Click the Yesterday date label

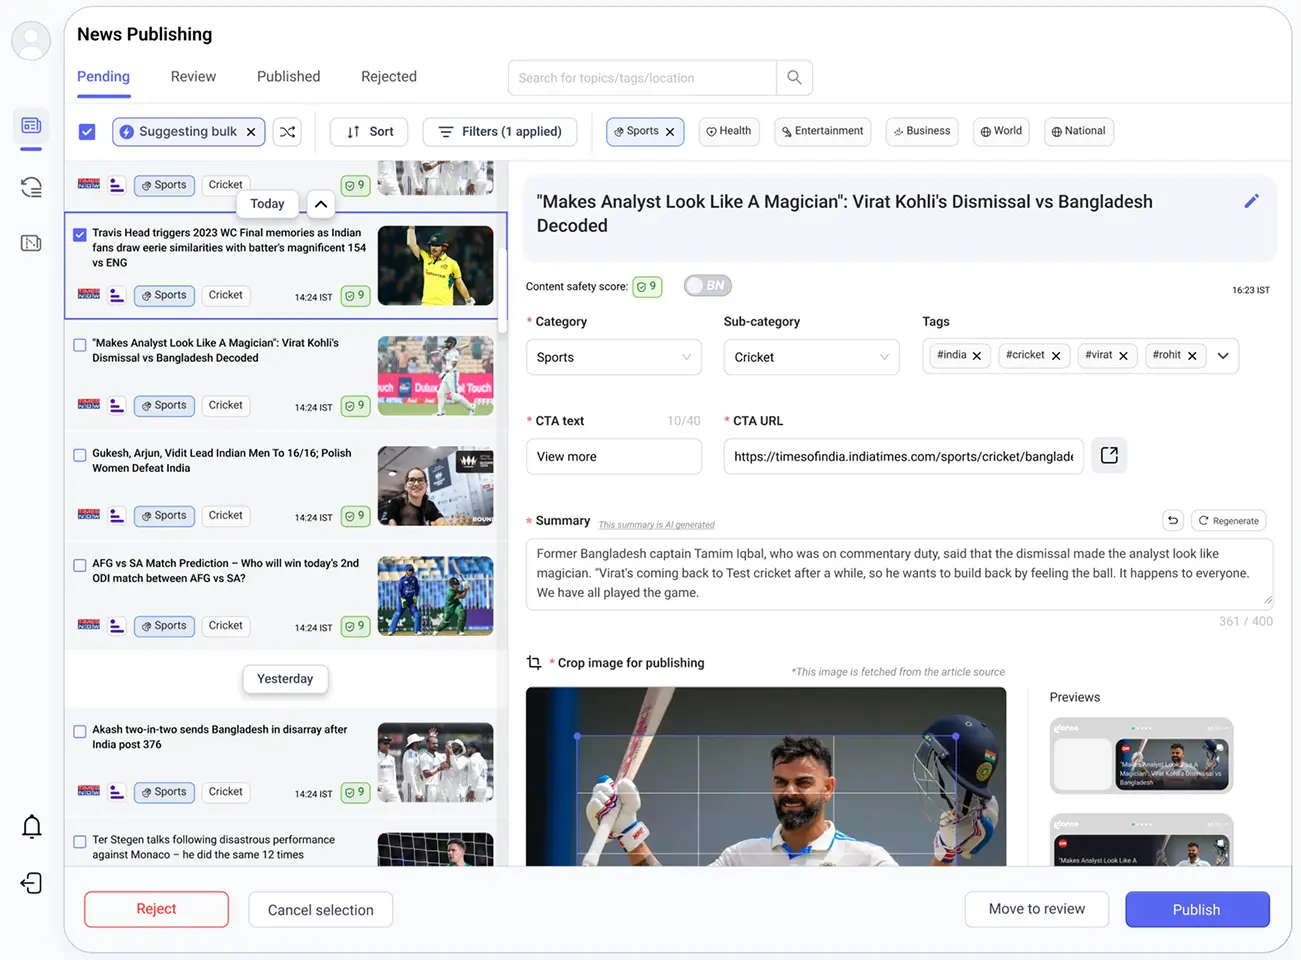pos(285,679)
